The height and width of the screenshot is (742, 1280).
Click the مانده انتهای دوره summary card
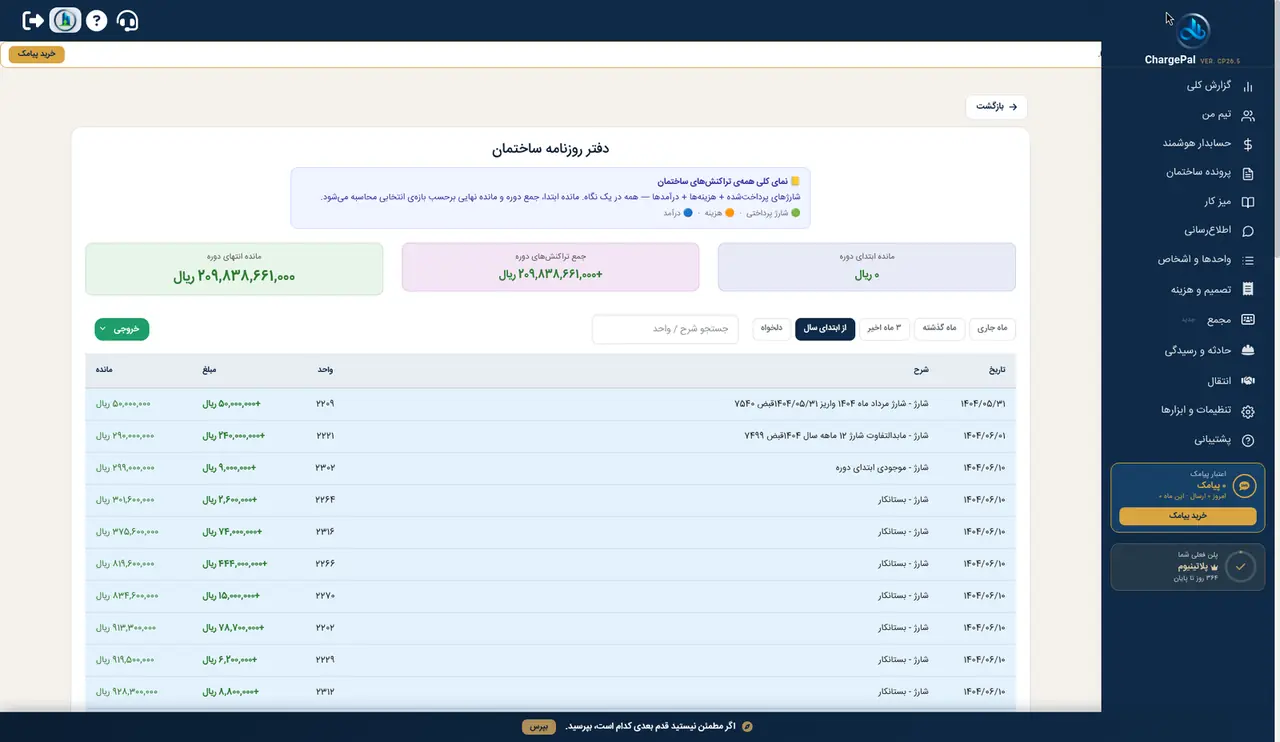(x=234, y=269)
